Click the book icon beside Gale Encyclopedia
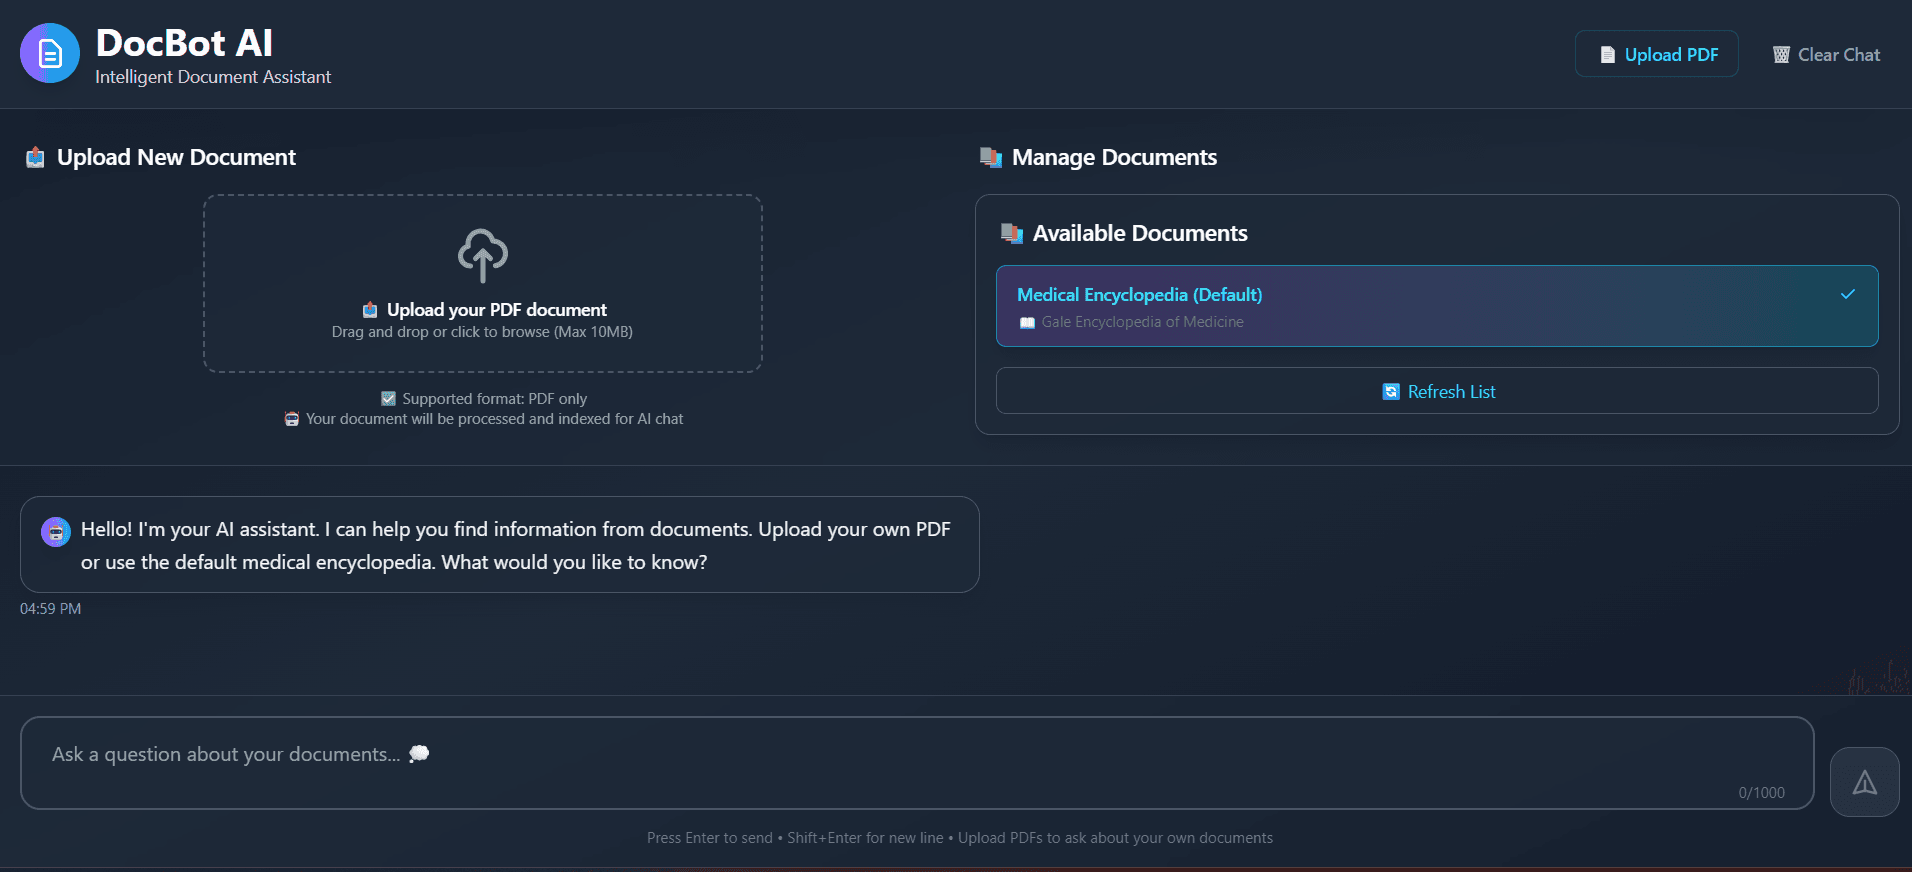The height and width of the screenshot is (872, 1912). pos(1027,323)
